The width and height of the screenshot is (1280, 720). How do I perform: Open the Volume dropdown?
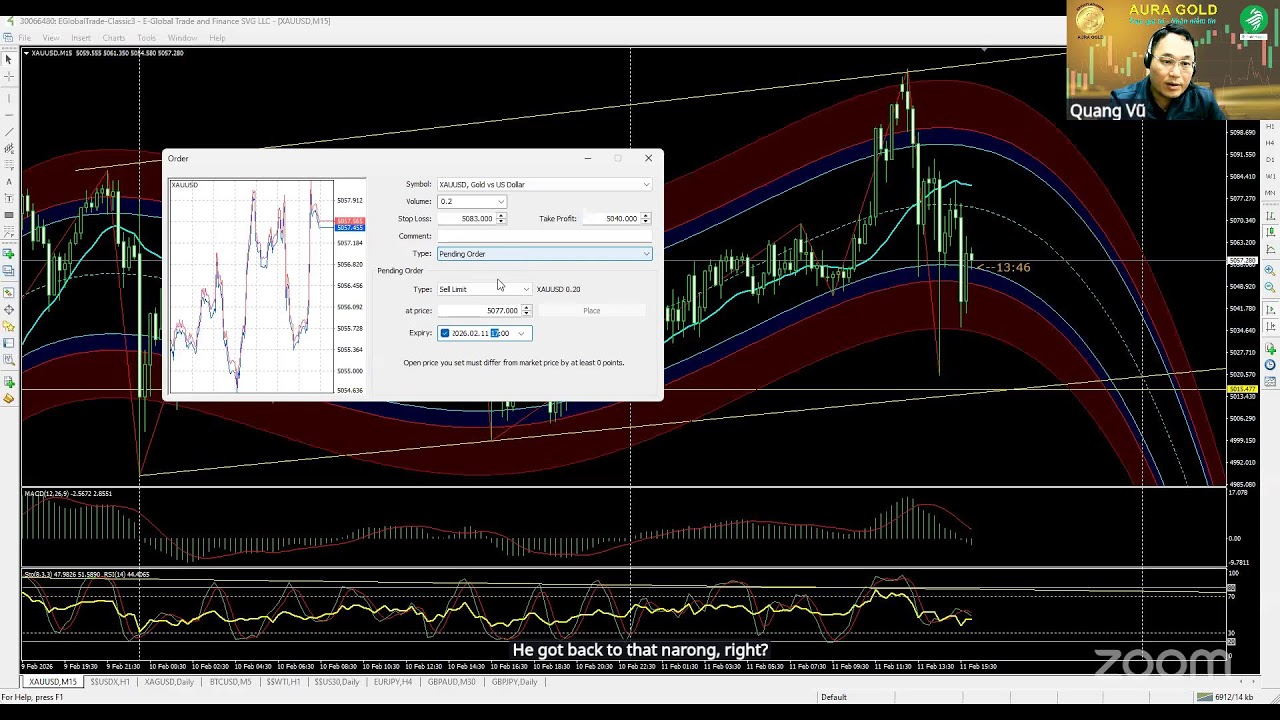(501, 202)
